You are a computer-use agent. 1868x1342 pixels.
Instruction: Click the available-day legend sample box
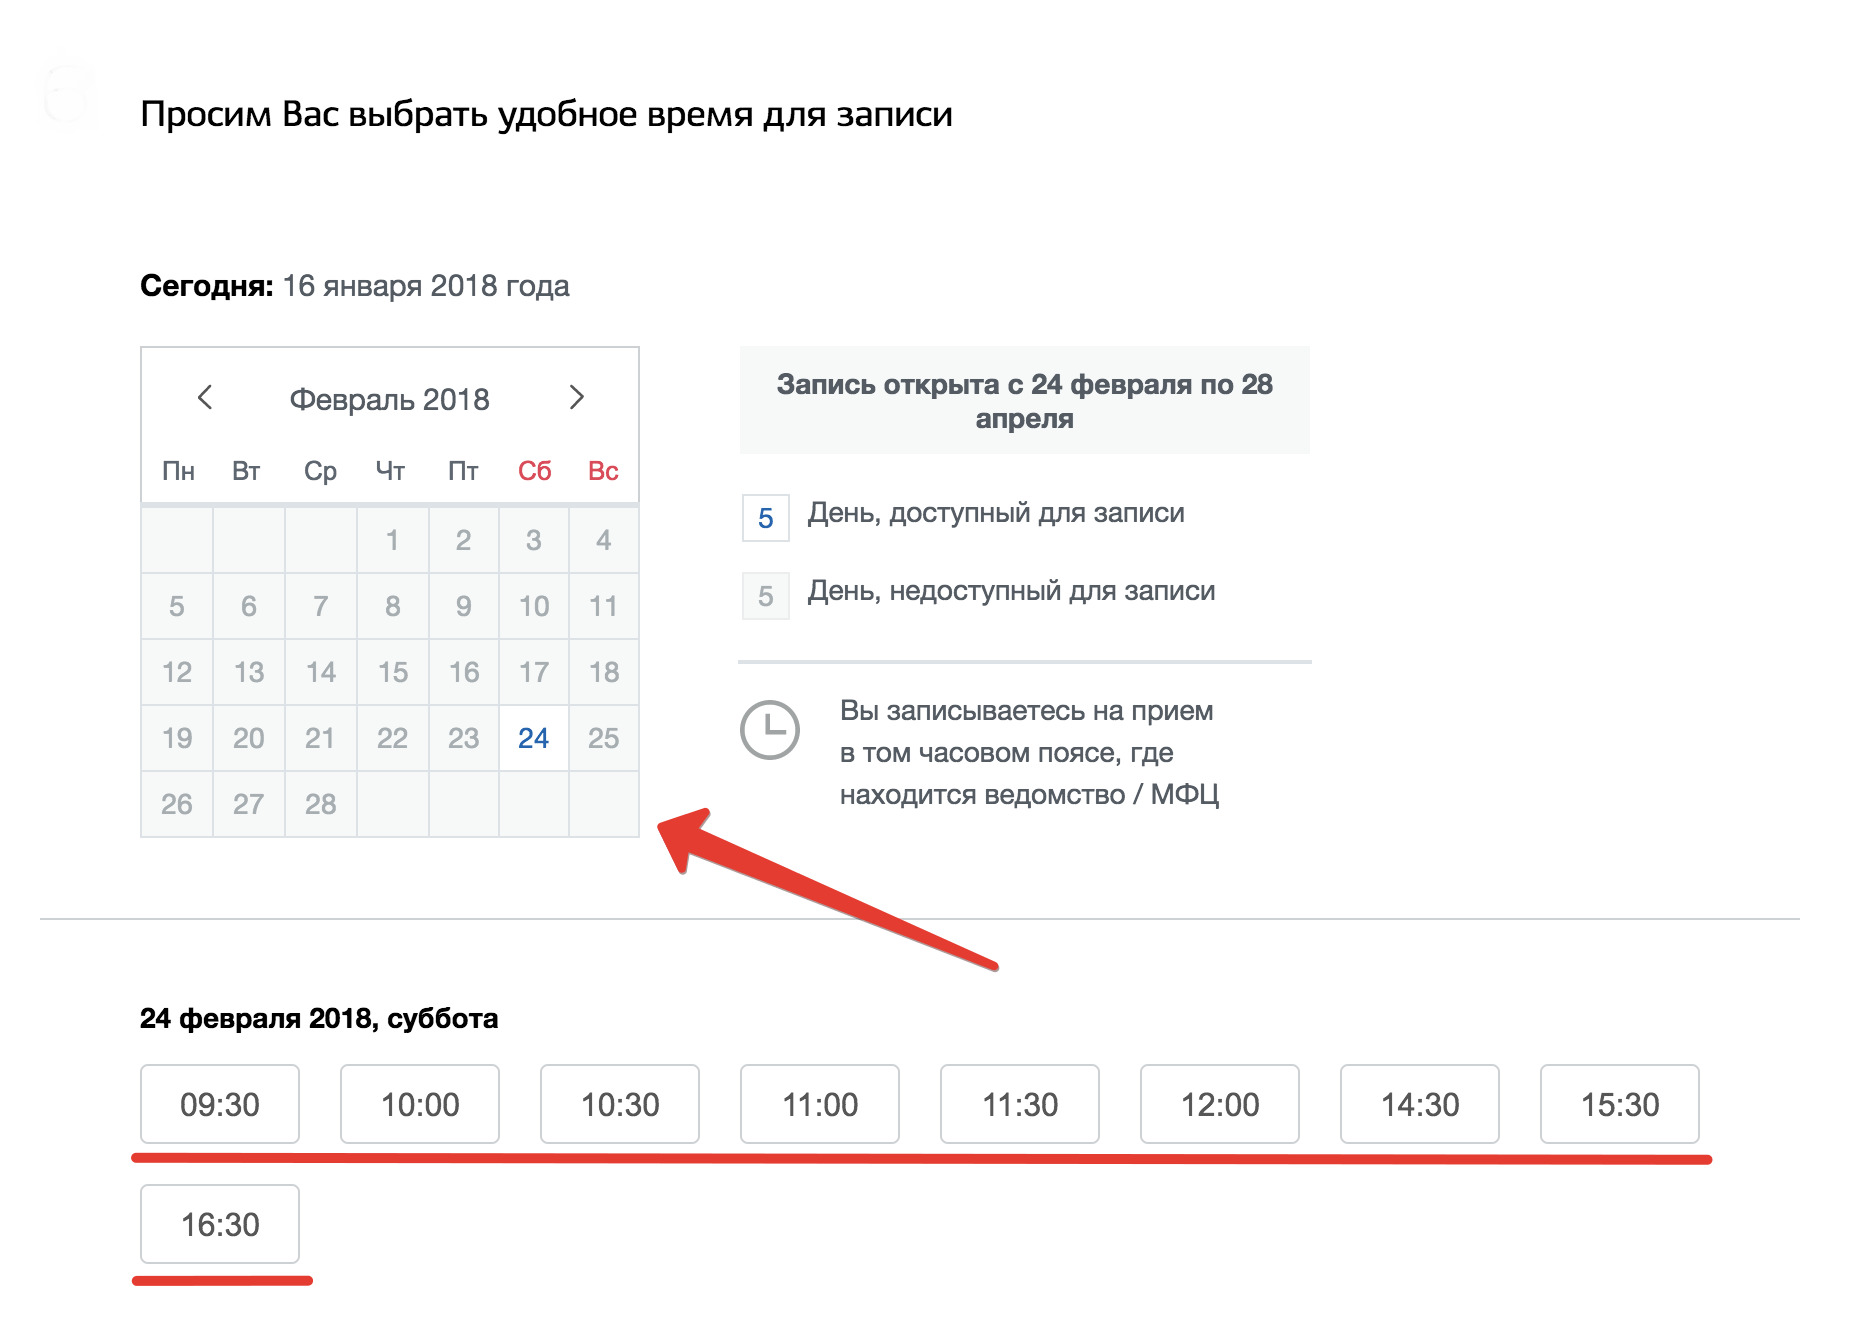click(x=766, y=518)
